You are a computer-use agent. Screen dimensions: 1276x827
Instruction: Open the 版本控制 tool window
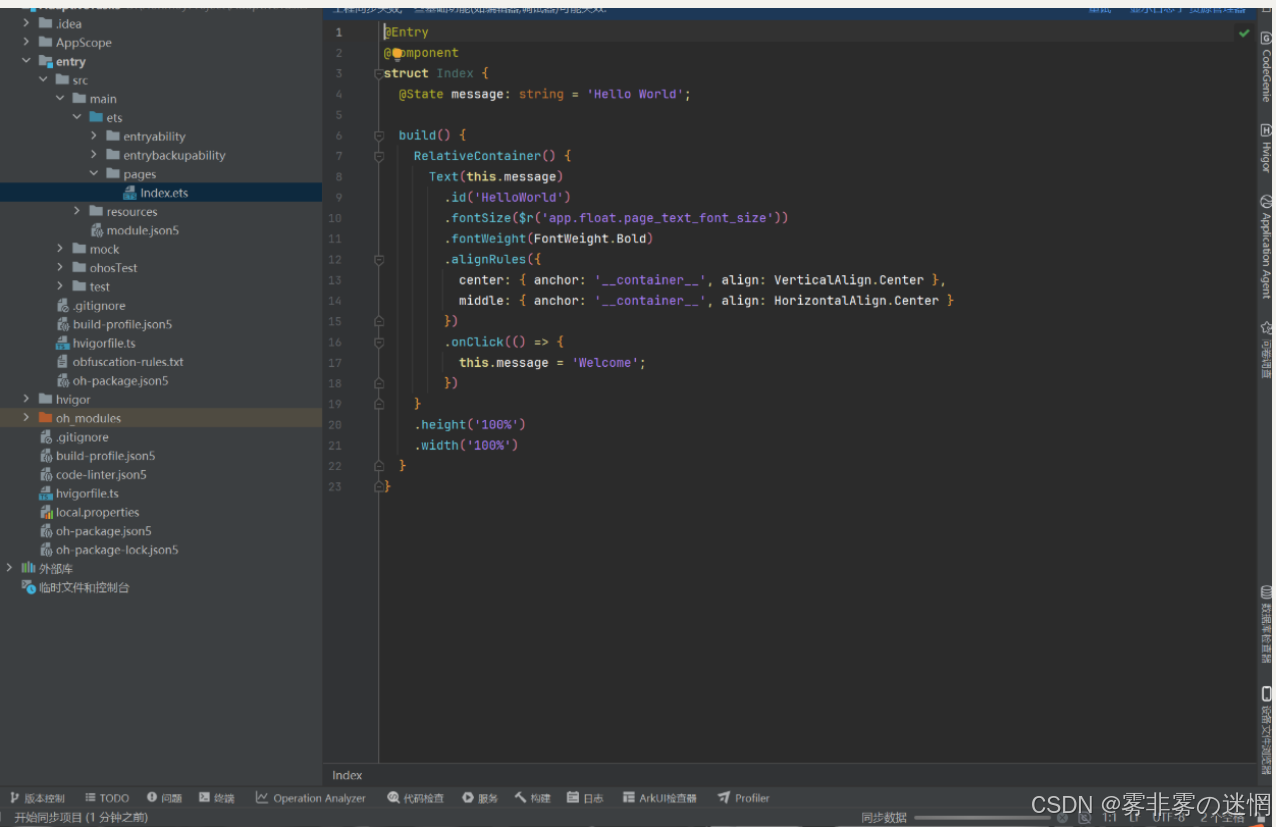37,798
